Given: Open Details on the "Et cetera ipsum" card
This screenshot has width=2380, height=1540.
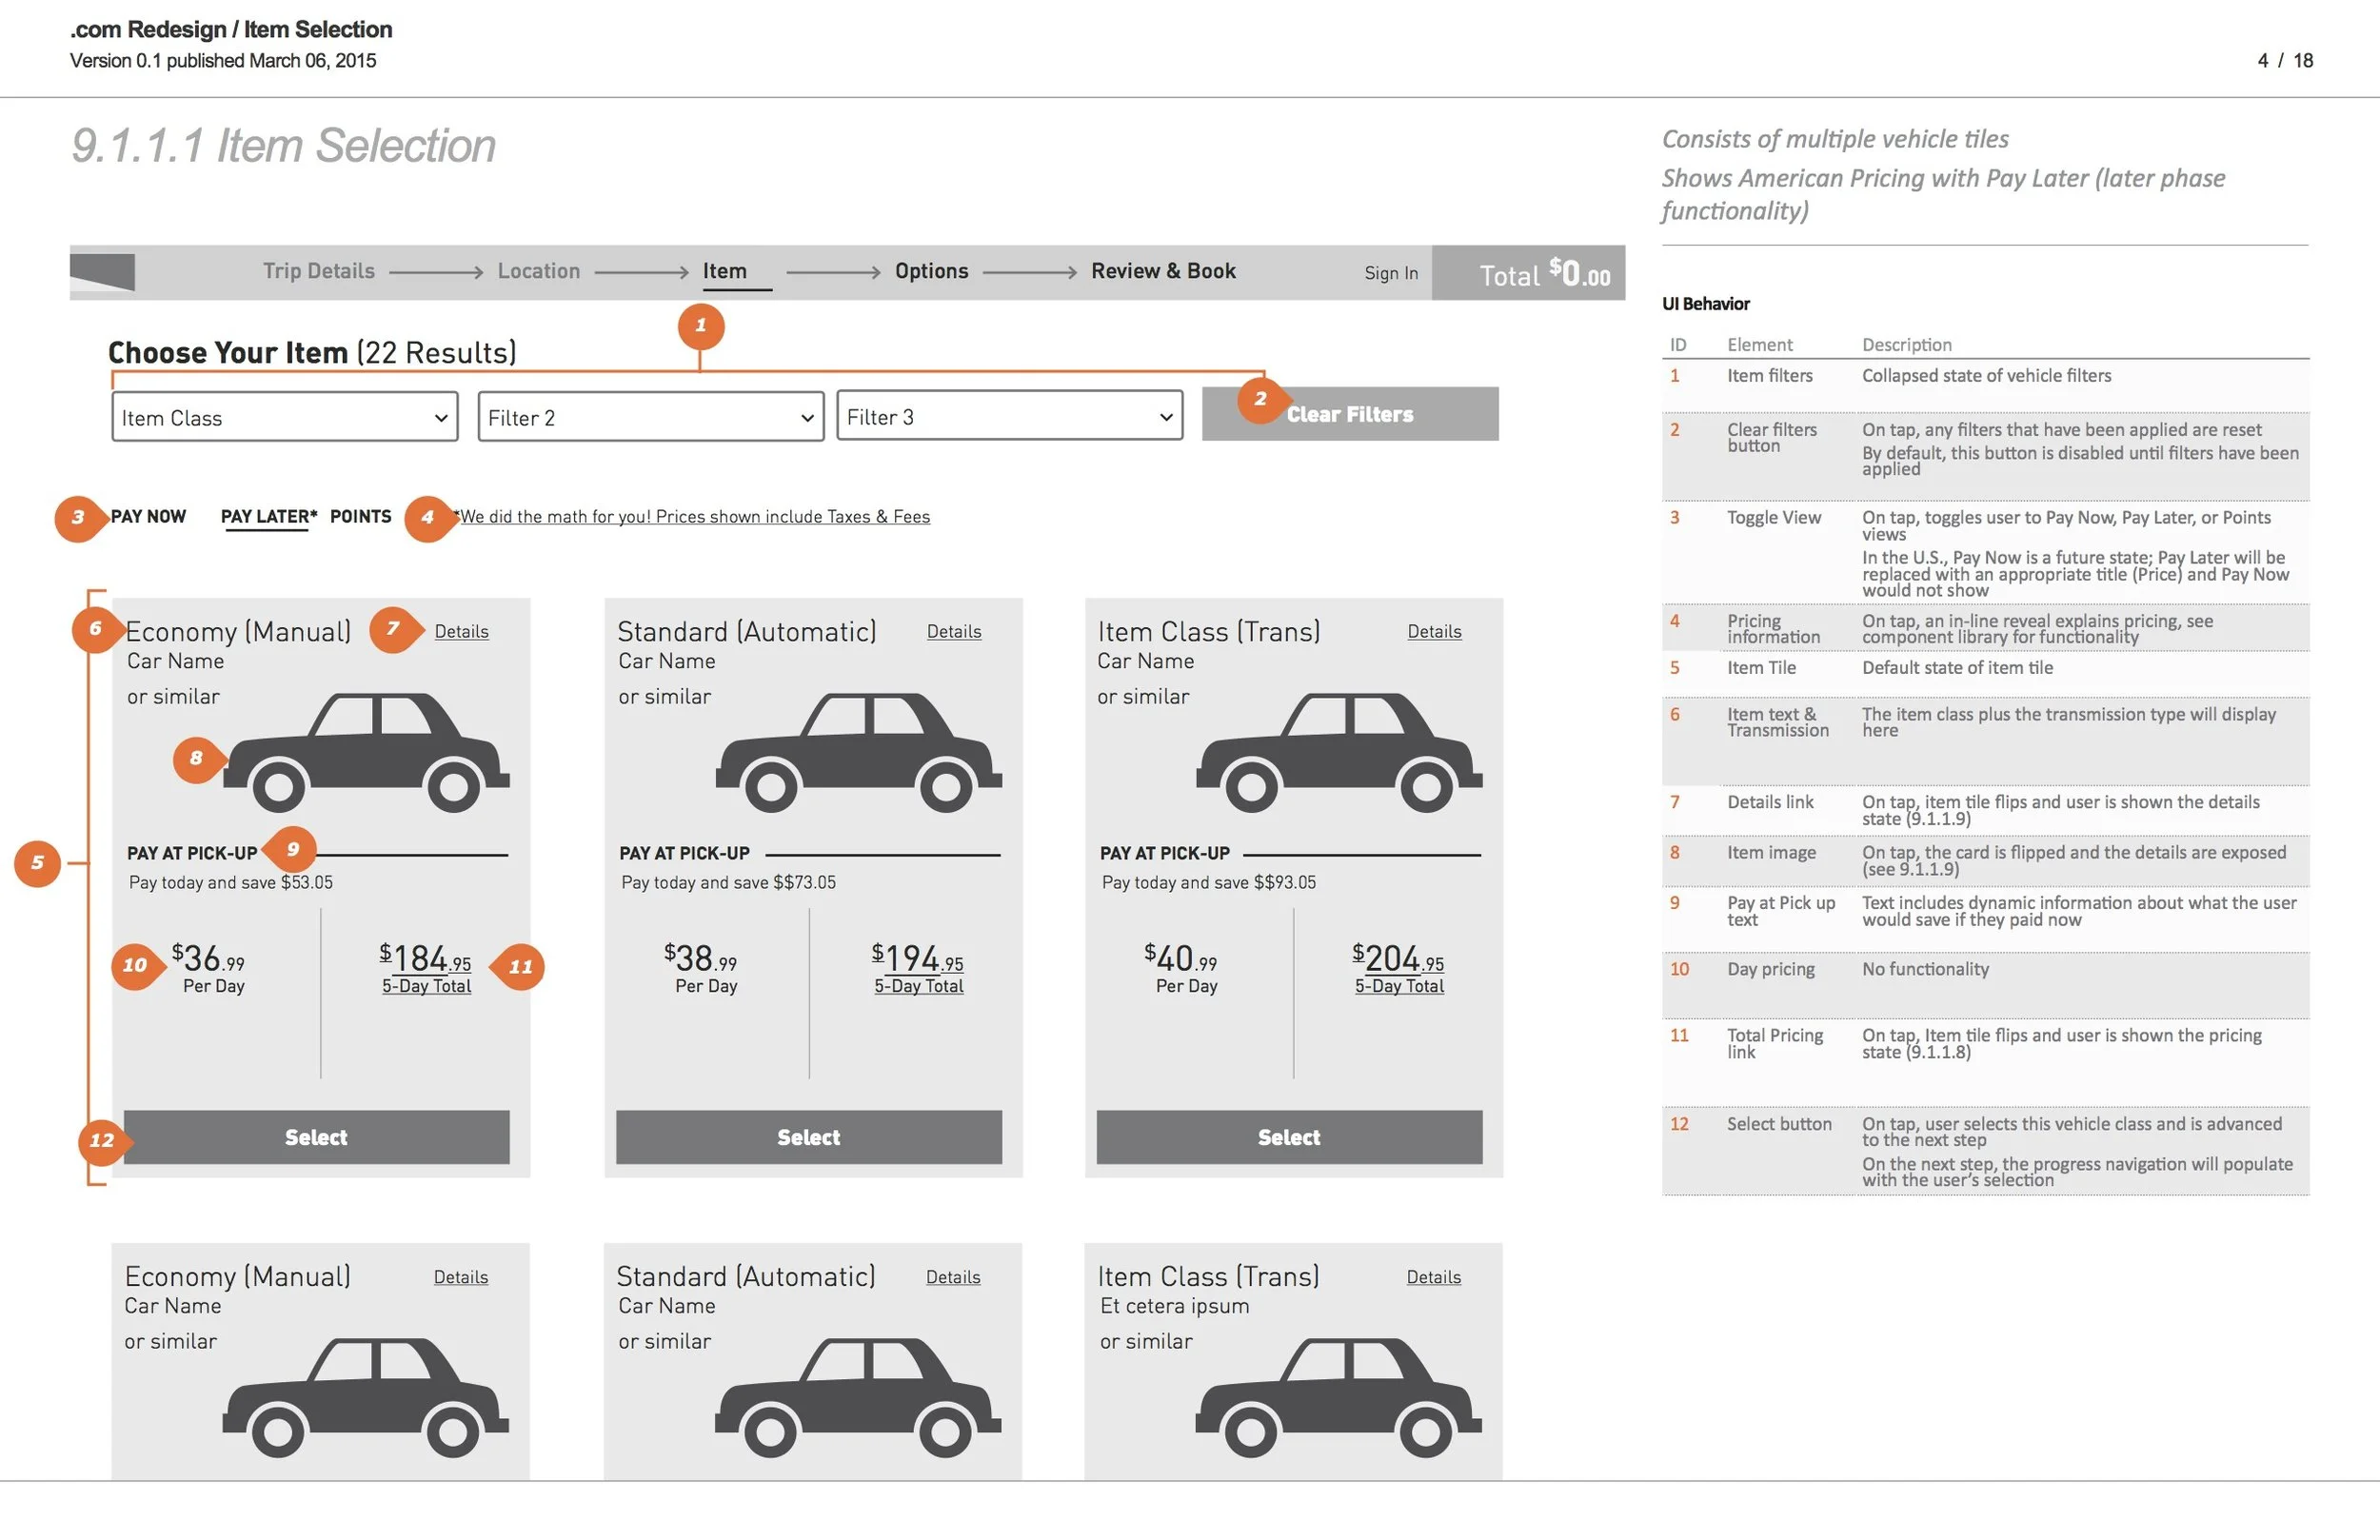Looking at the screenshot, I should [x=1434, y=1277].
